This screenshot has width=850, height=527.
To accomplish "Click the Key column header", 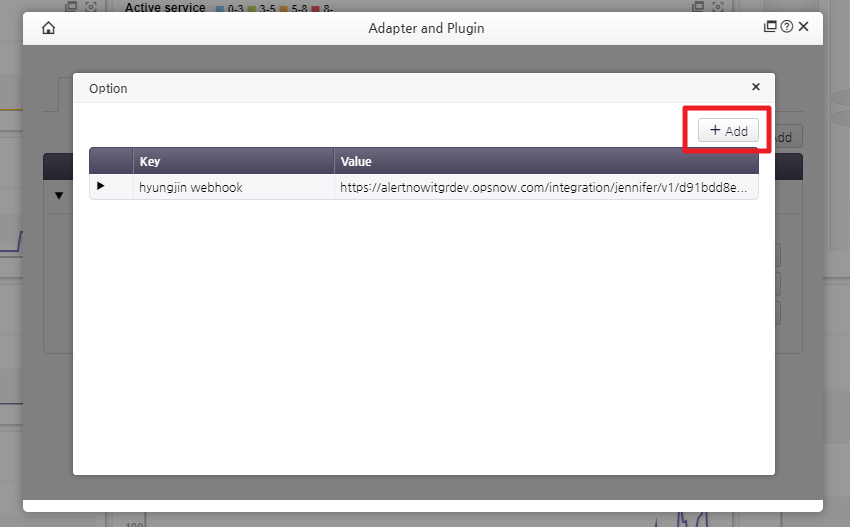I will coord(233,161).
